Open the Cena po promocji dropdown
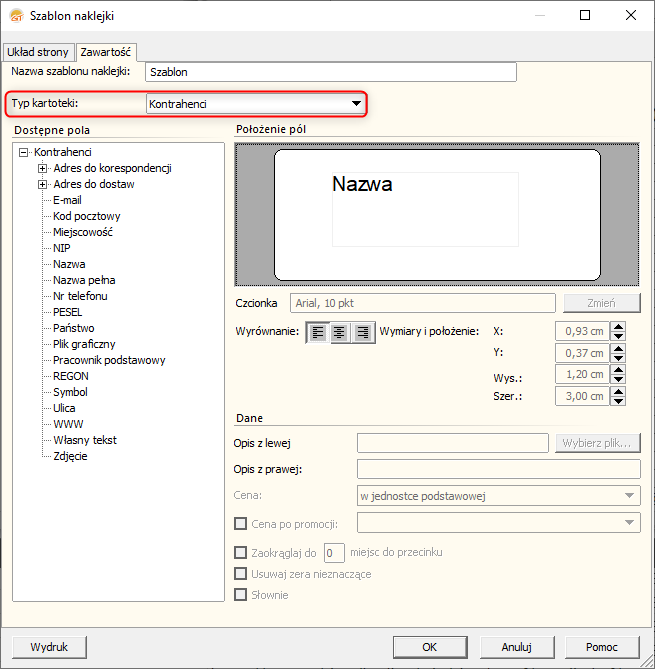This screenshot has width=655, height=669. tap(629, 523)
